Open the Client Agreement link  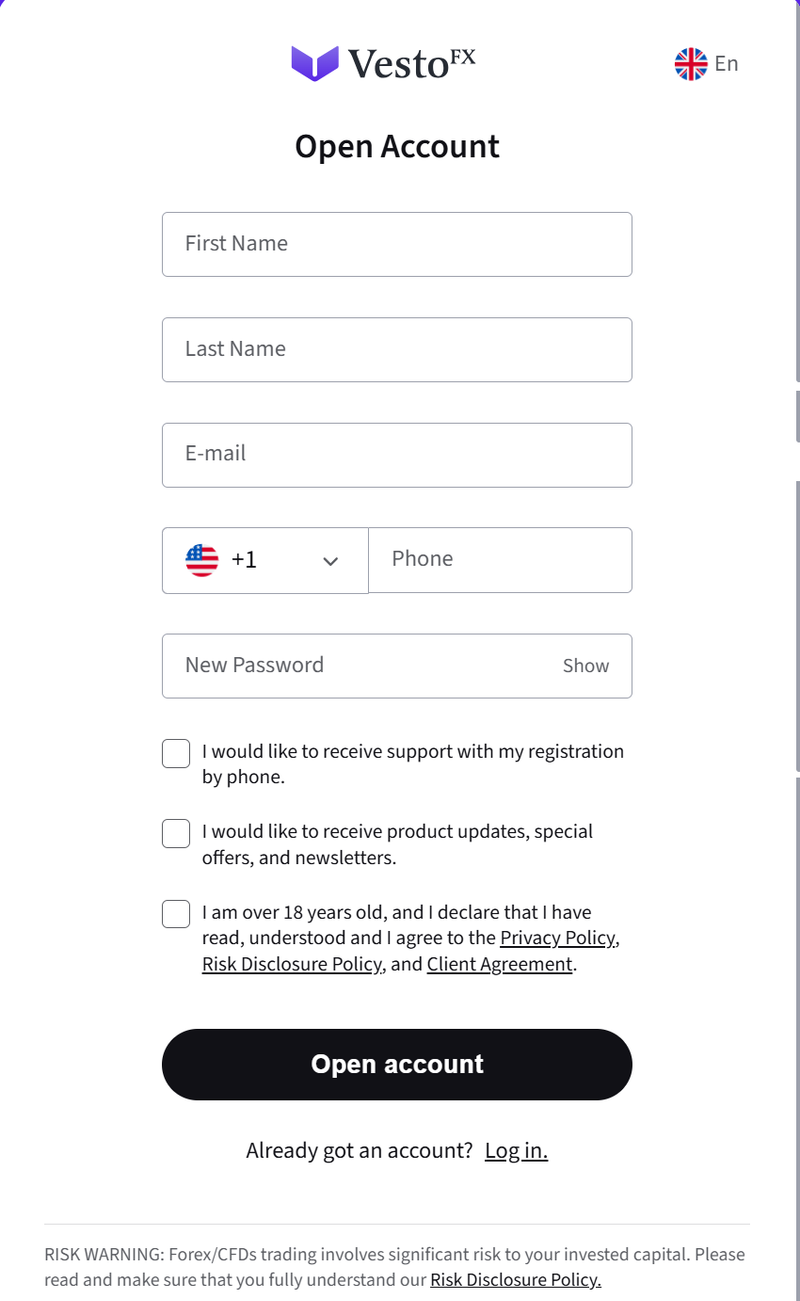point(500,964)
